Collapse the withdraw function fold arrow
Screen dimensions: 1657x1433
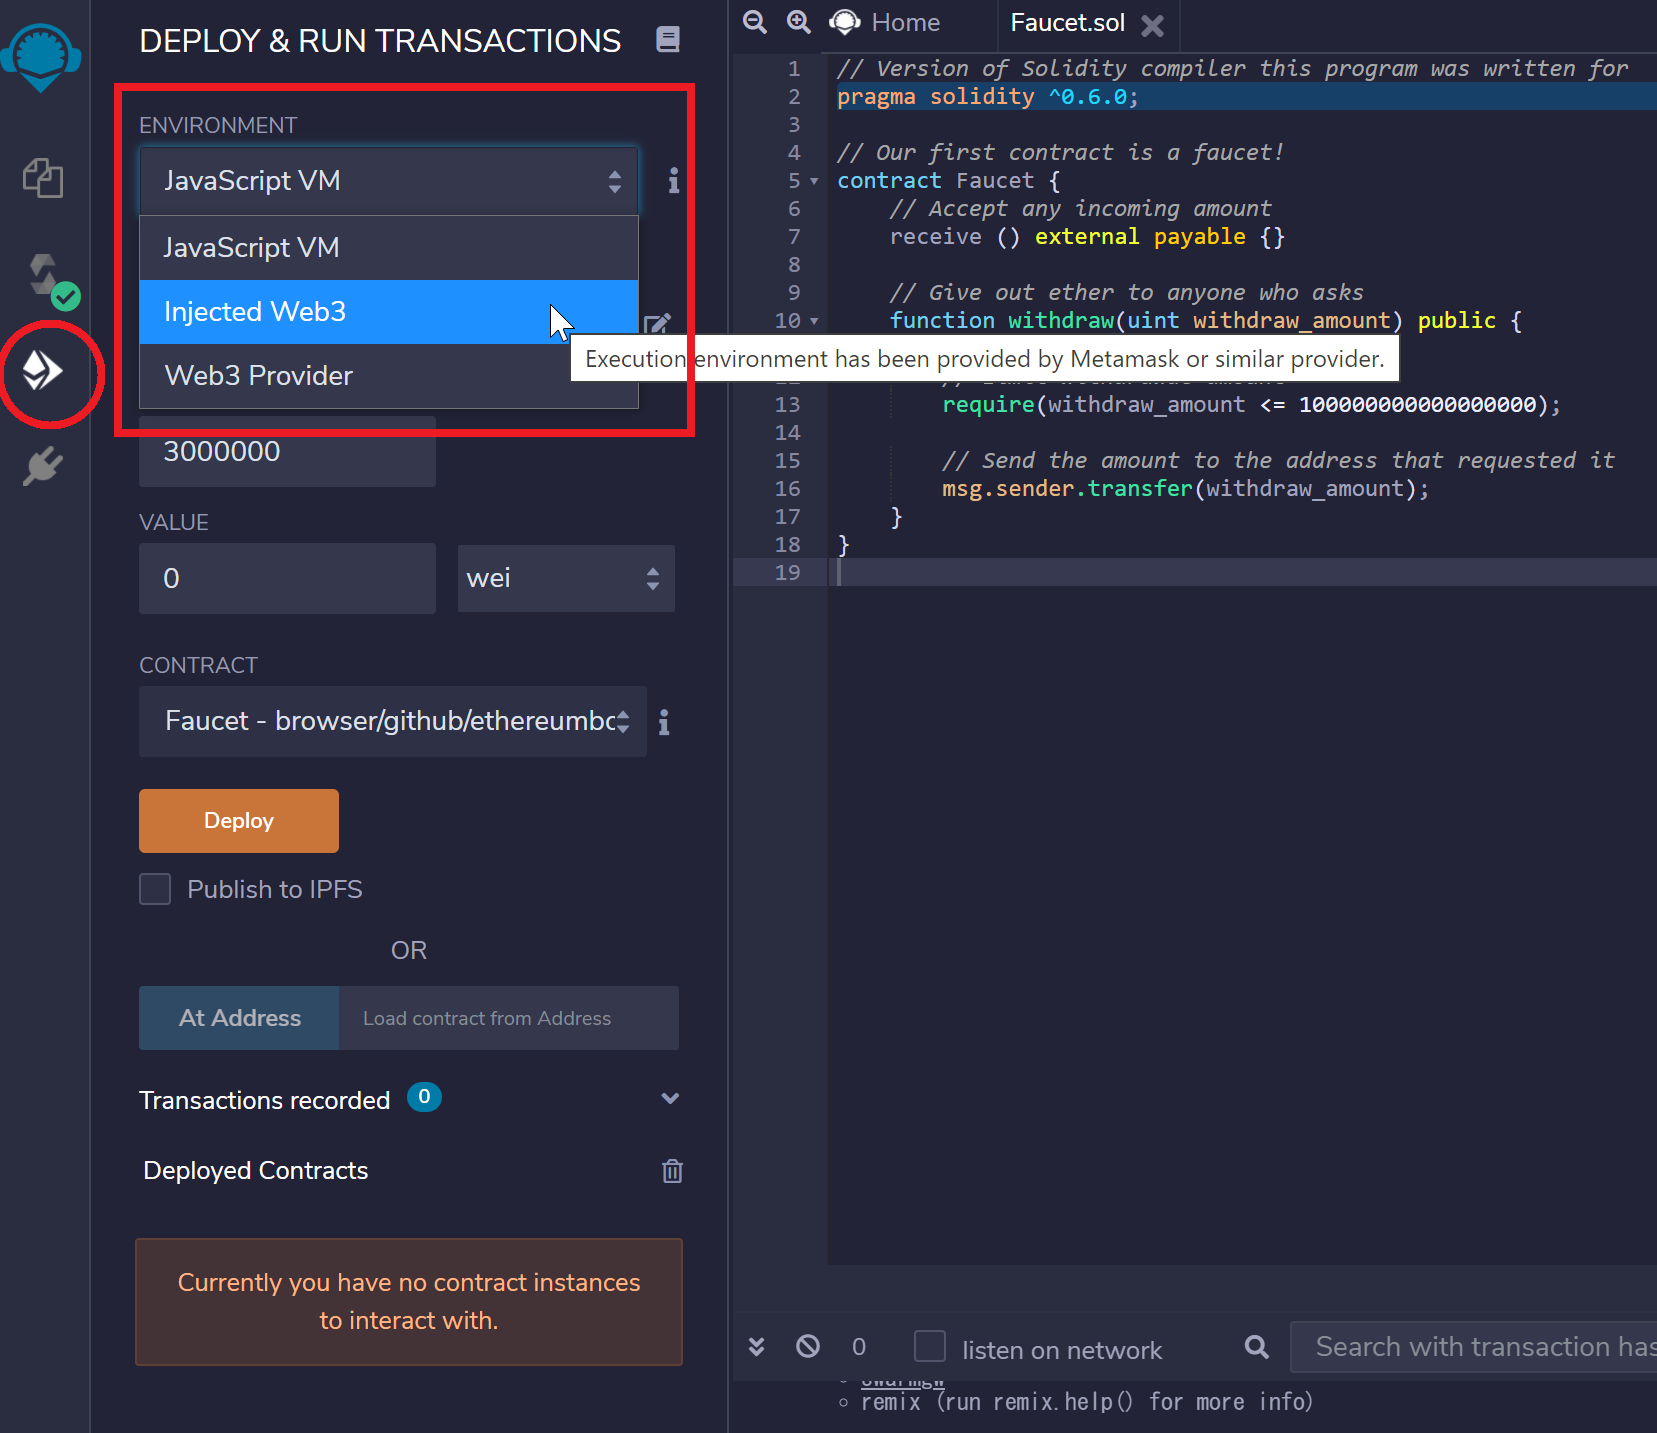(814, 321)
